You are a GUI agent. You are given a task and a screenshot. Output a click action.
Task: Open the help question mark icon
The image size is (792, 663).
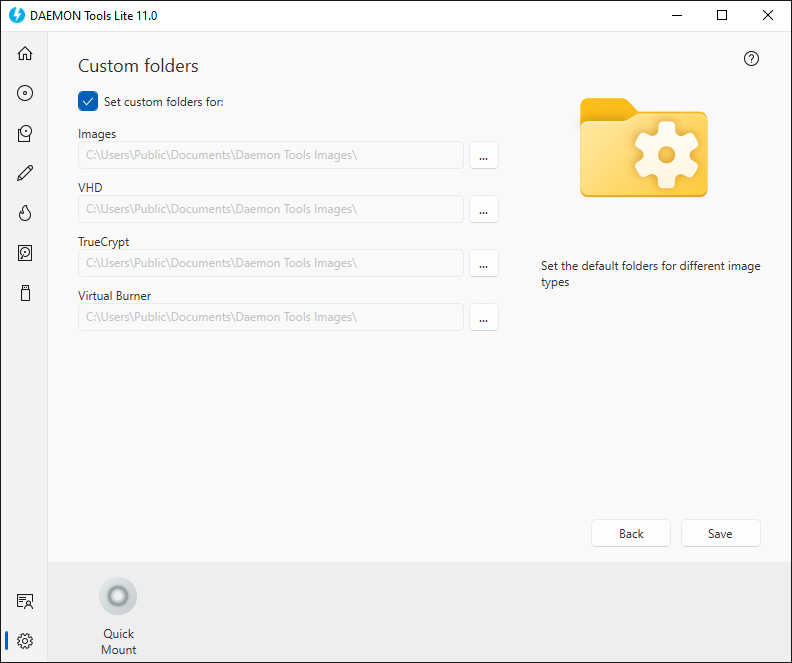click(751, 59)
